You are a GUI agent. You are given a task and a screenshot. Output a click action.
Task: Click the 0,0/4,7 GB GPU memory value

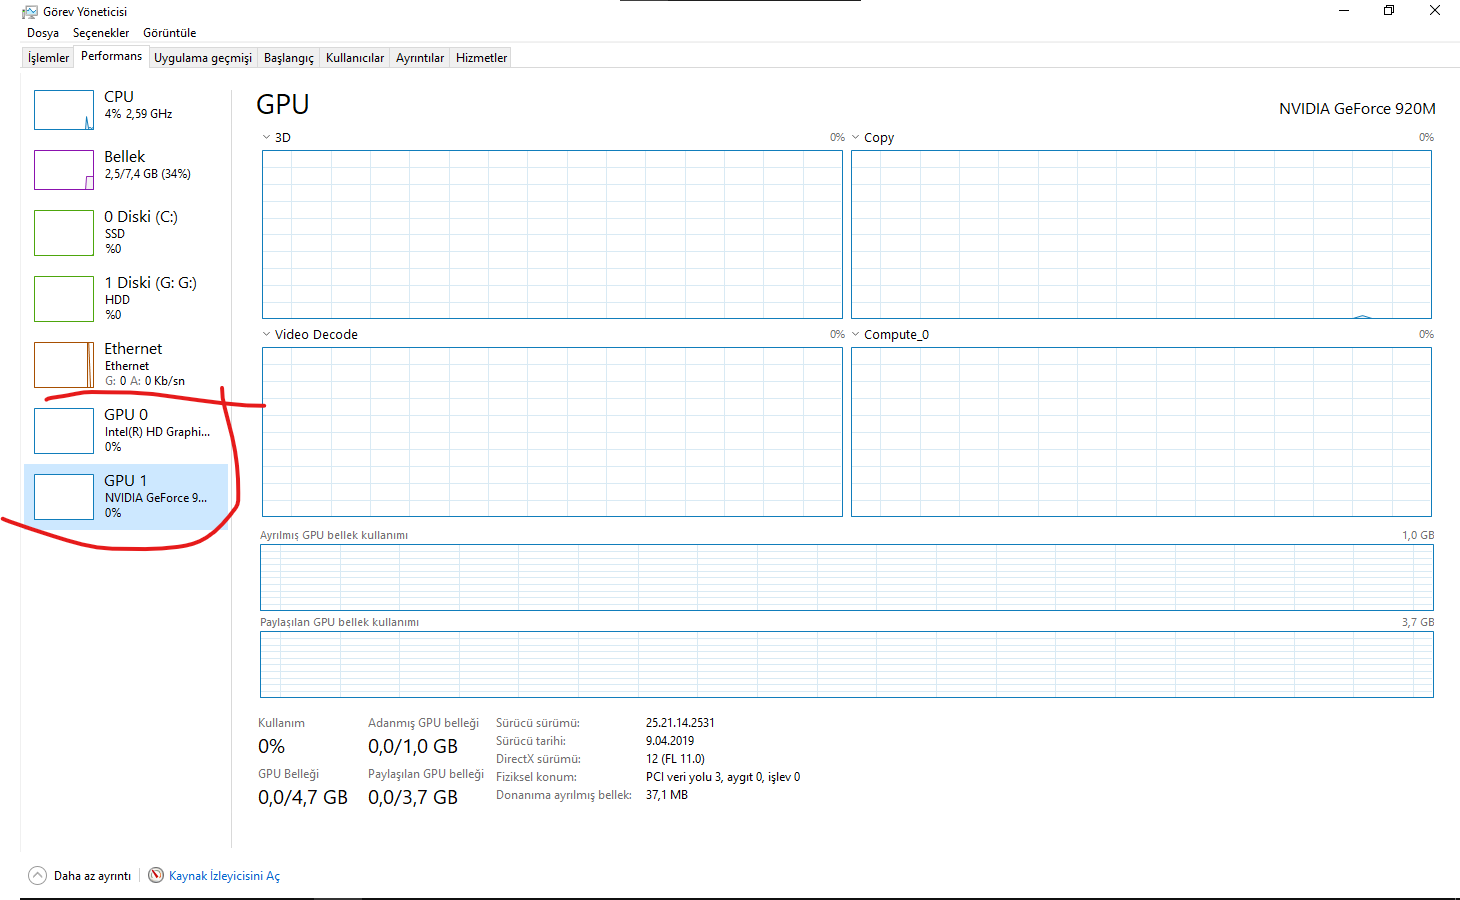click(303, 797)
